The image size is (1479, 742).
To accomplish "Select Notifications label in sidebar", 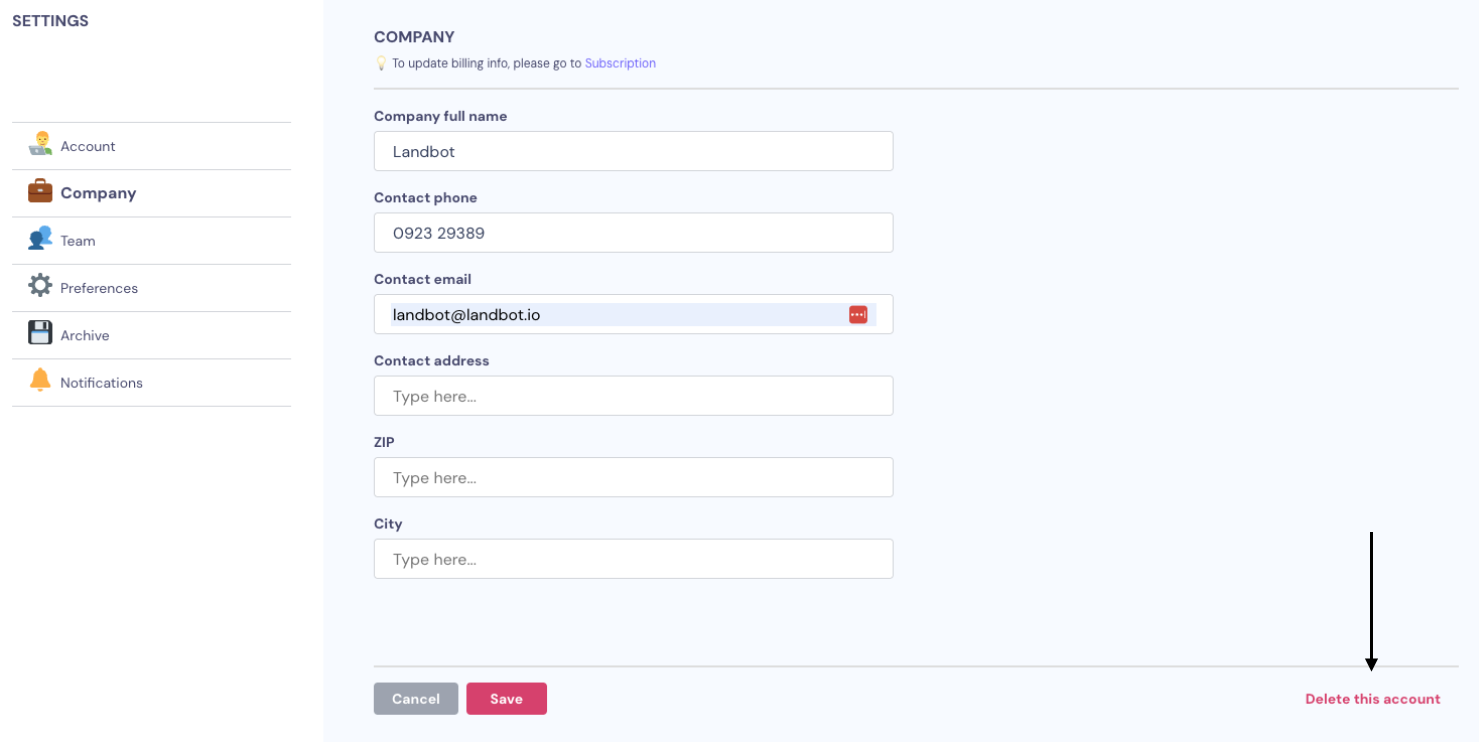I will point(101,383).
